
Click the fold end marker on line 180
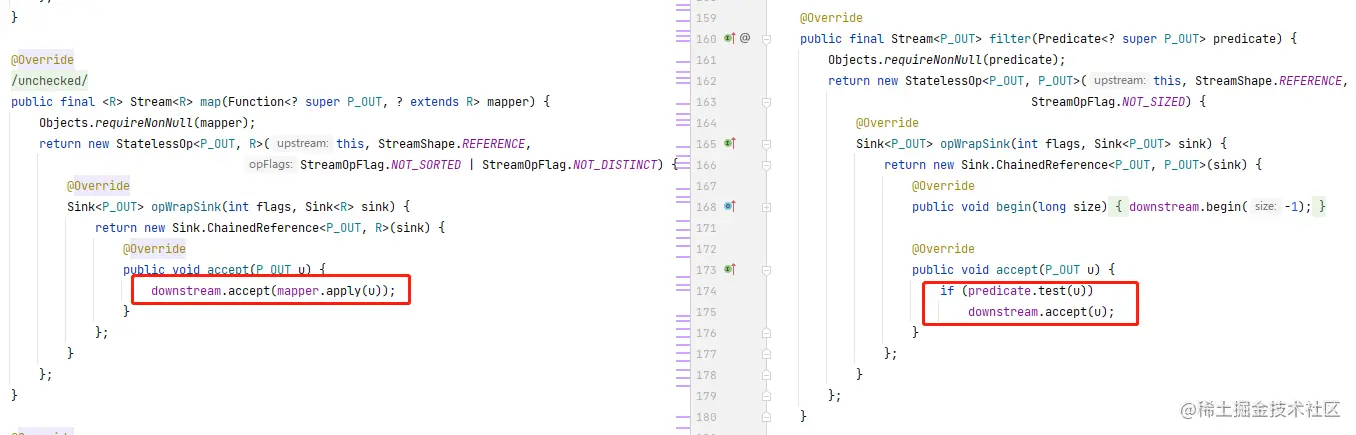767,417
